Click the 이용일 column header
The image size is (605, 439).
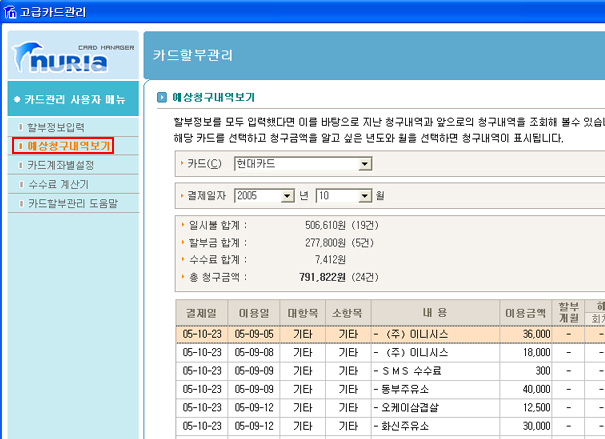pos(253,312)
